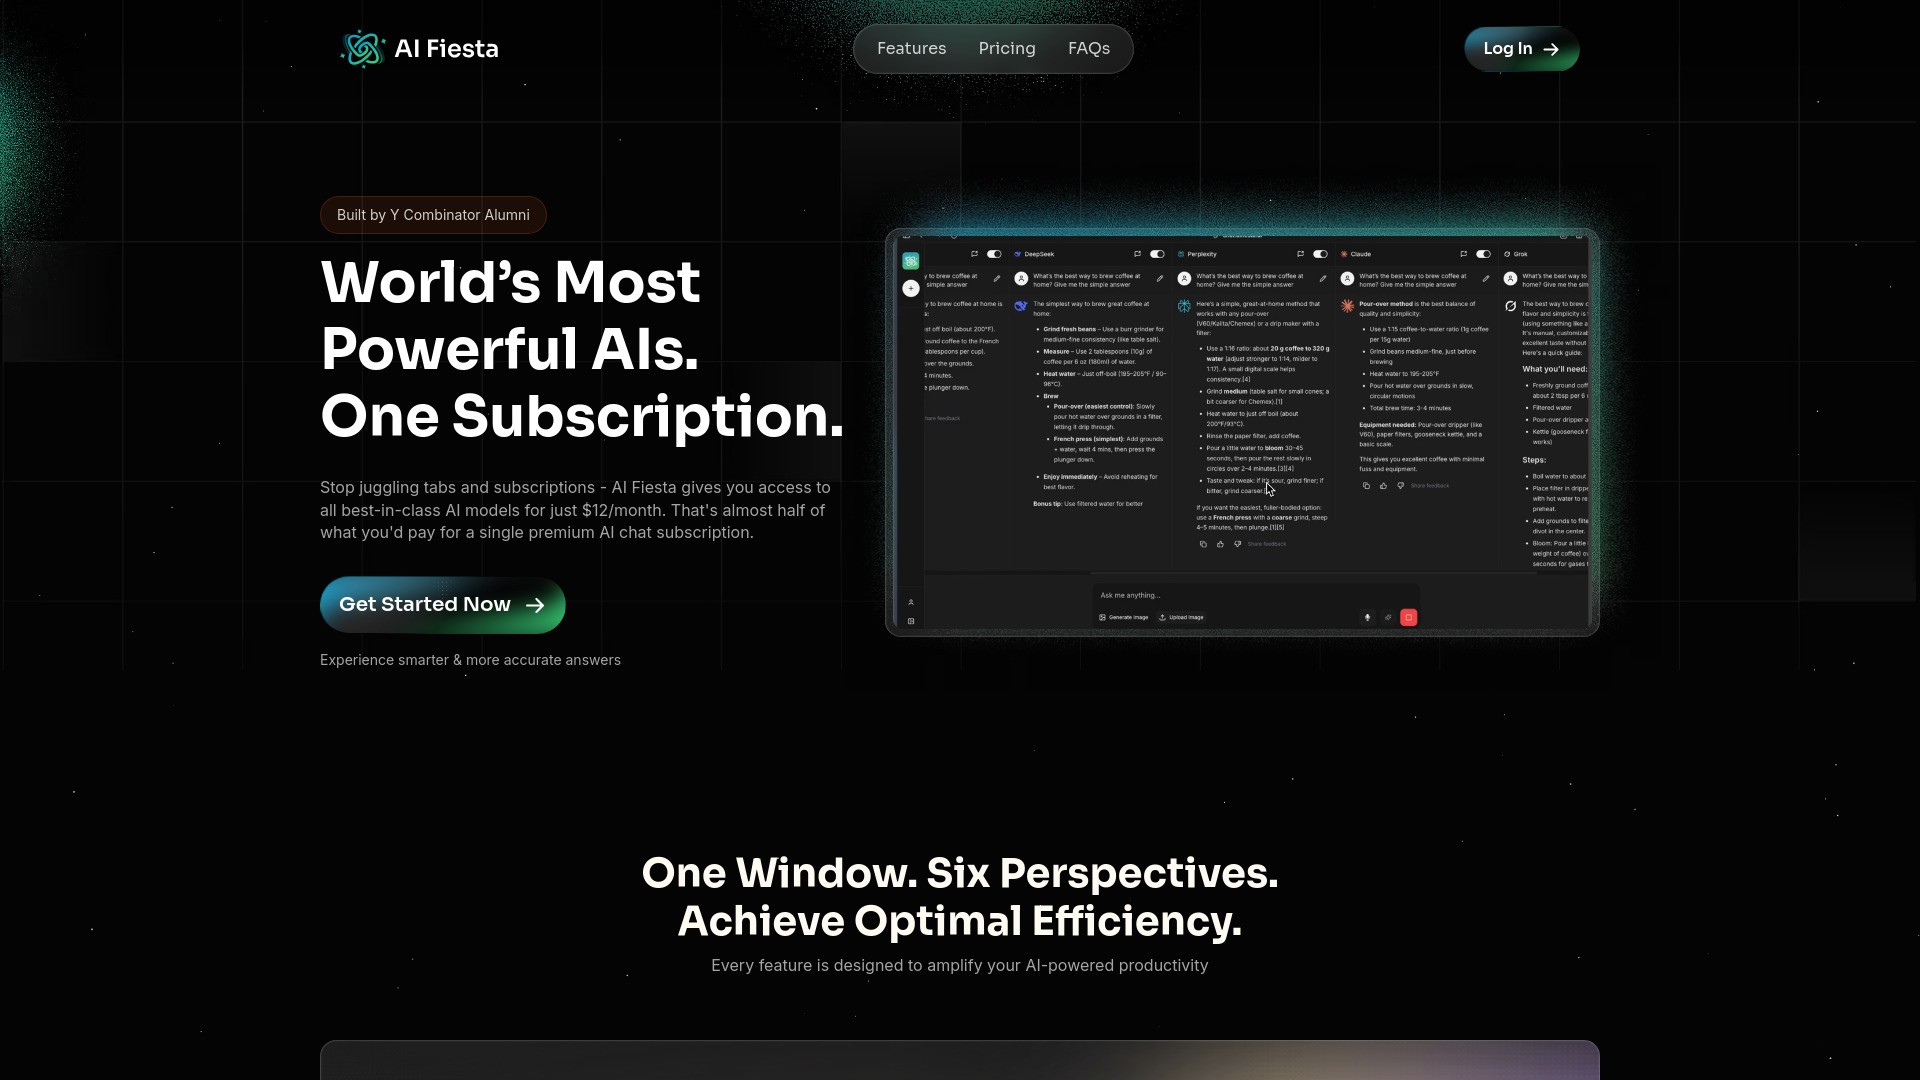The width and height of the screenshot is (1920, 1080).
Task: Give a thumbs down to Perplexity's answer
Action: pos(1238,544)
